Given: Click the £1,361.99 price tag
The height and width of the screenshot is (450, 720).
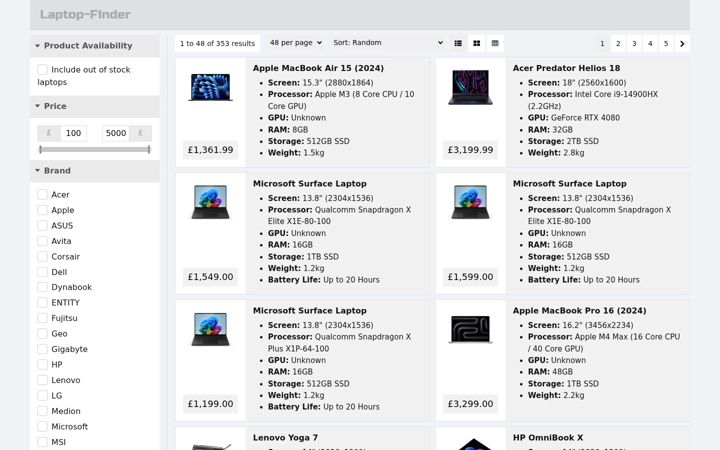Looking at the screenshot, I should coord(210,150).
